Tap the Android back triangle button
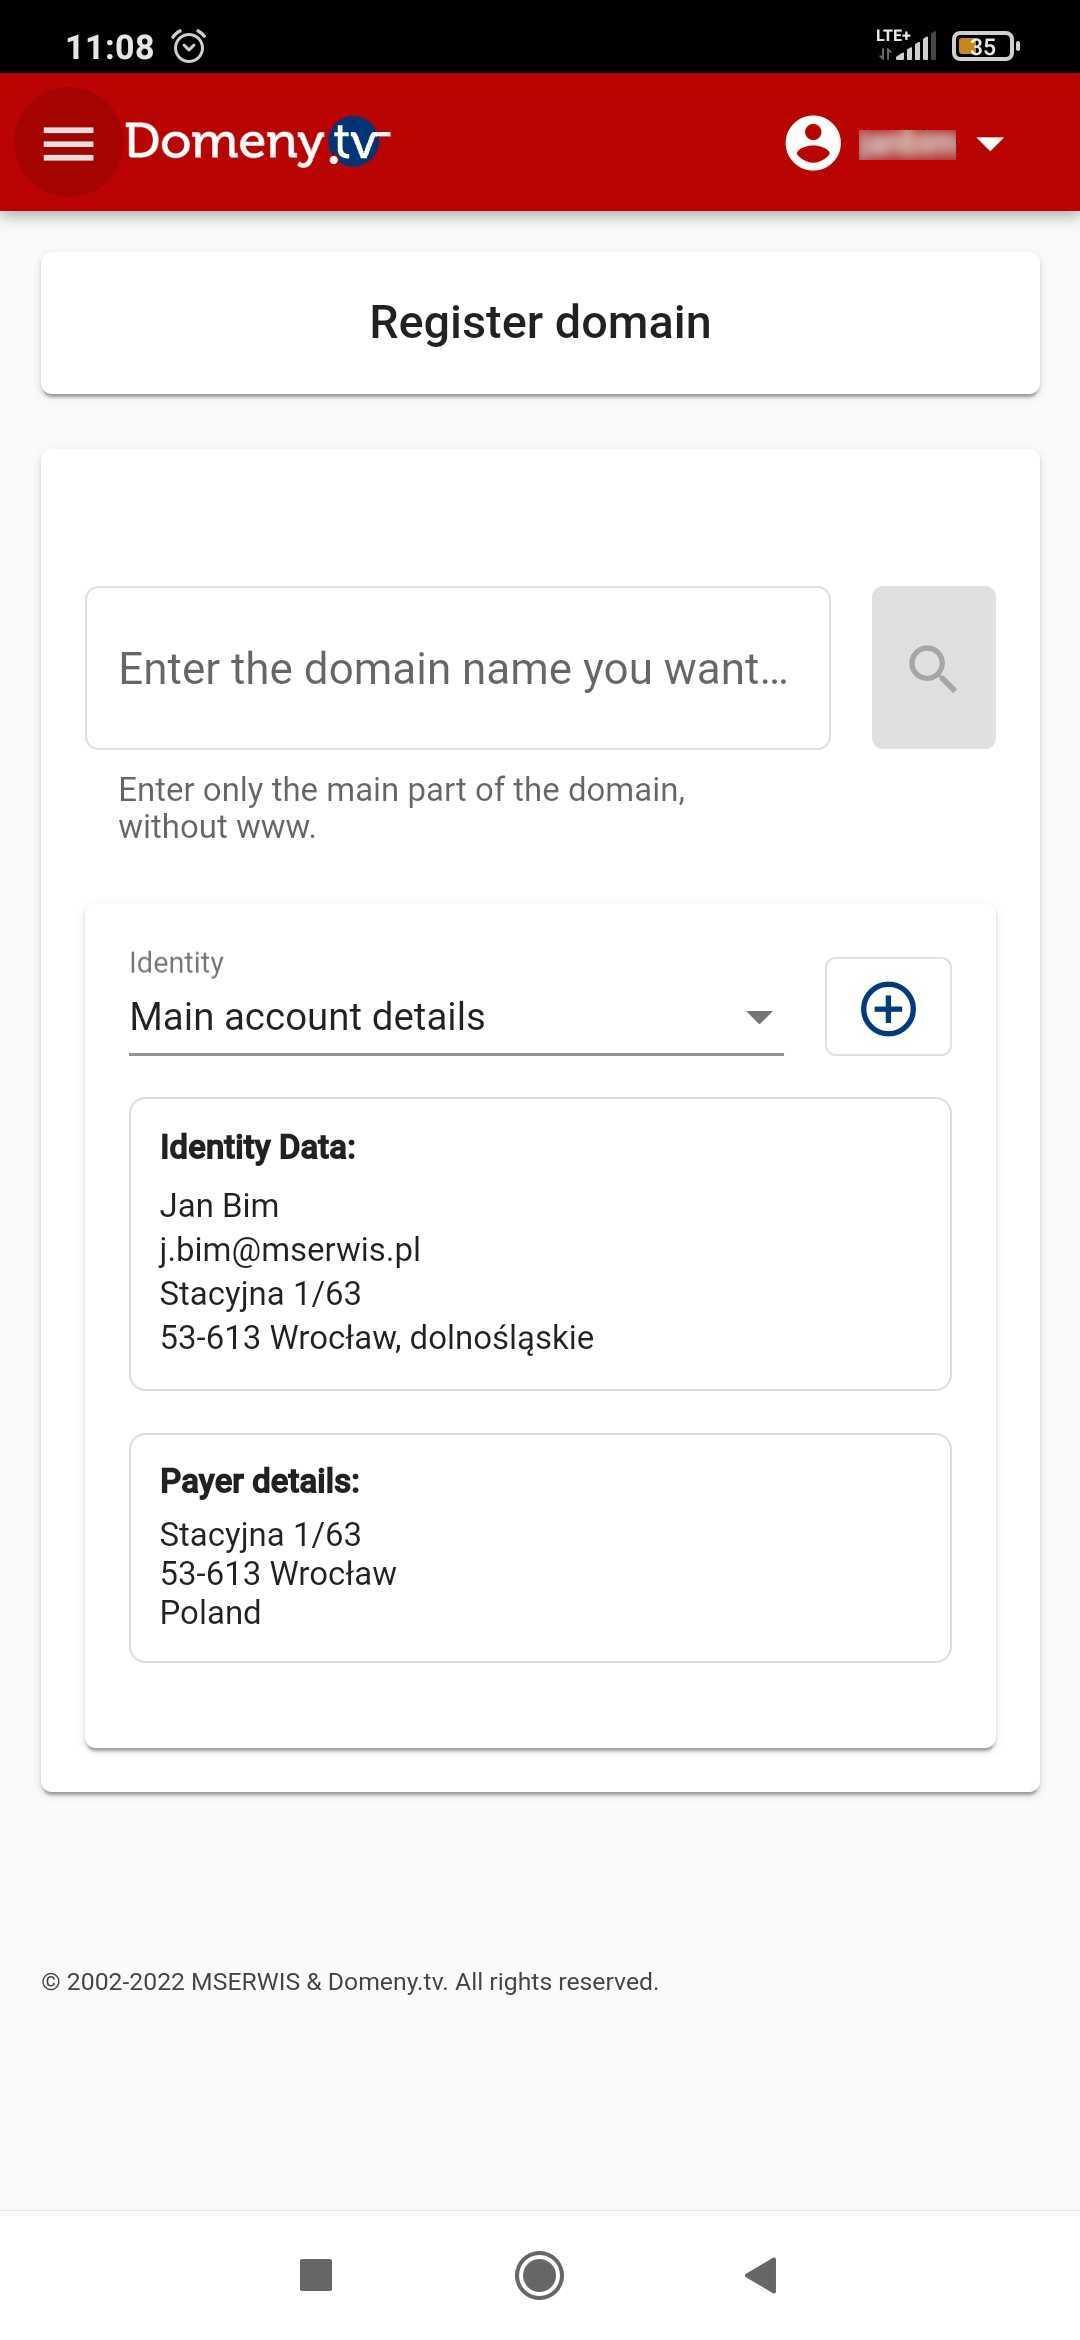Viewport: 1080px width, 2340px height. click(x=762, y=2275)
